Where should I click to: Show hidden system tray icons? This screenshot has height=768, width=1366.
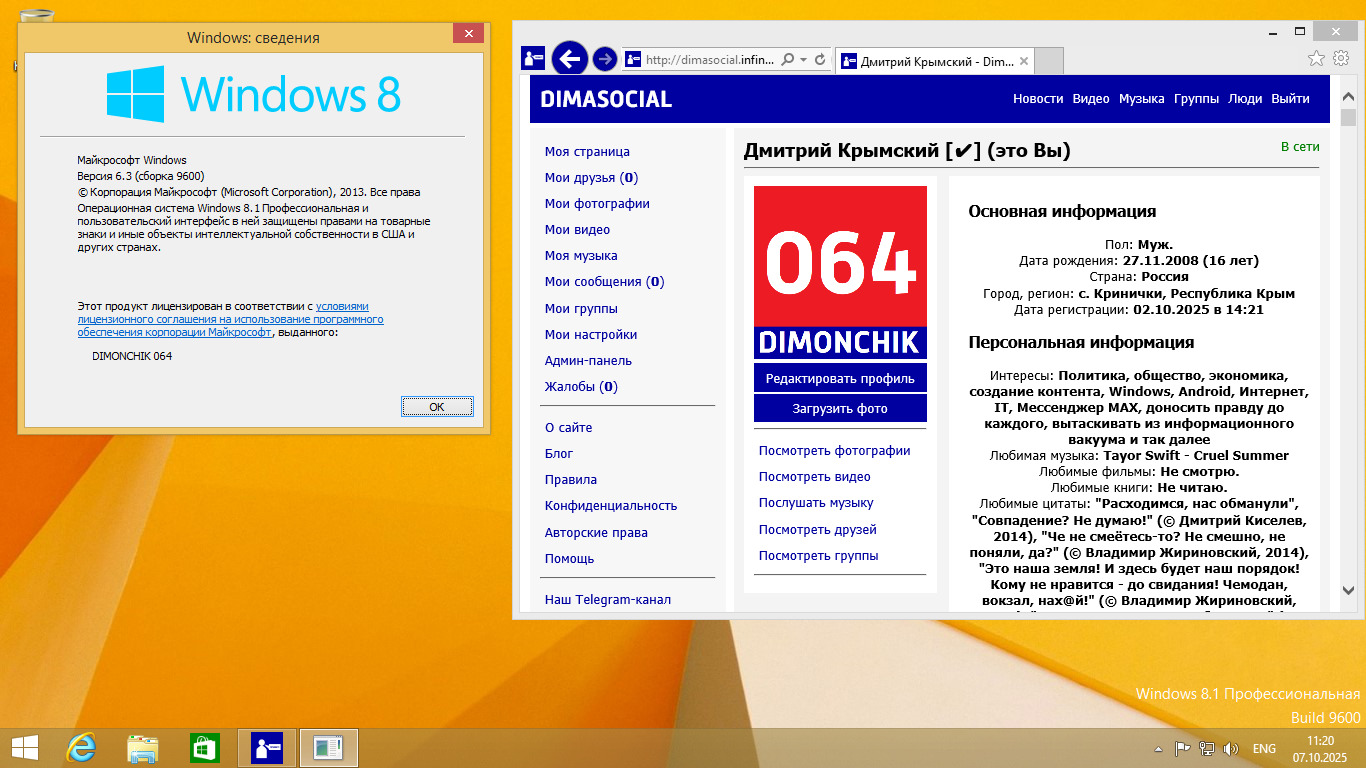1158,749
